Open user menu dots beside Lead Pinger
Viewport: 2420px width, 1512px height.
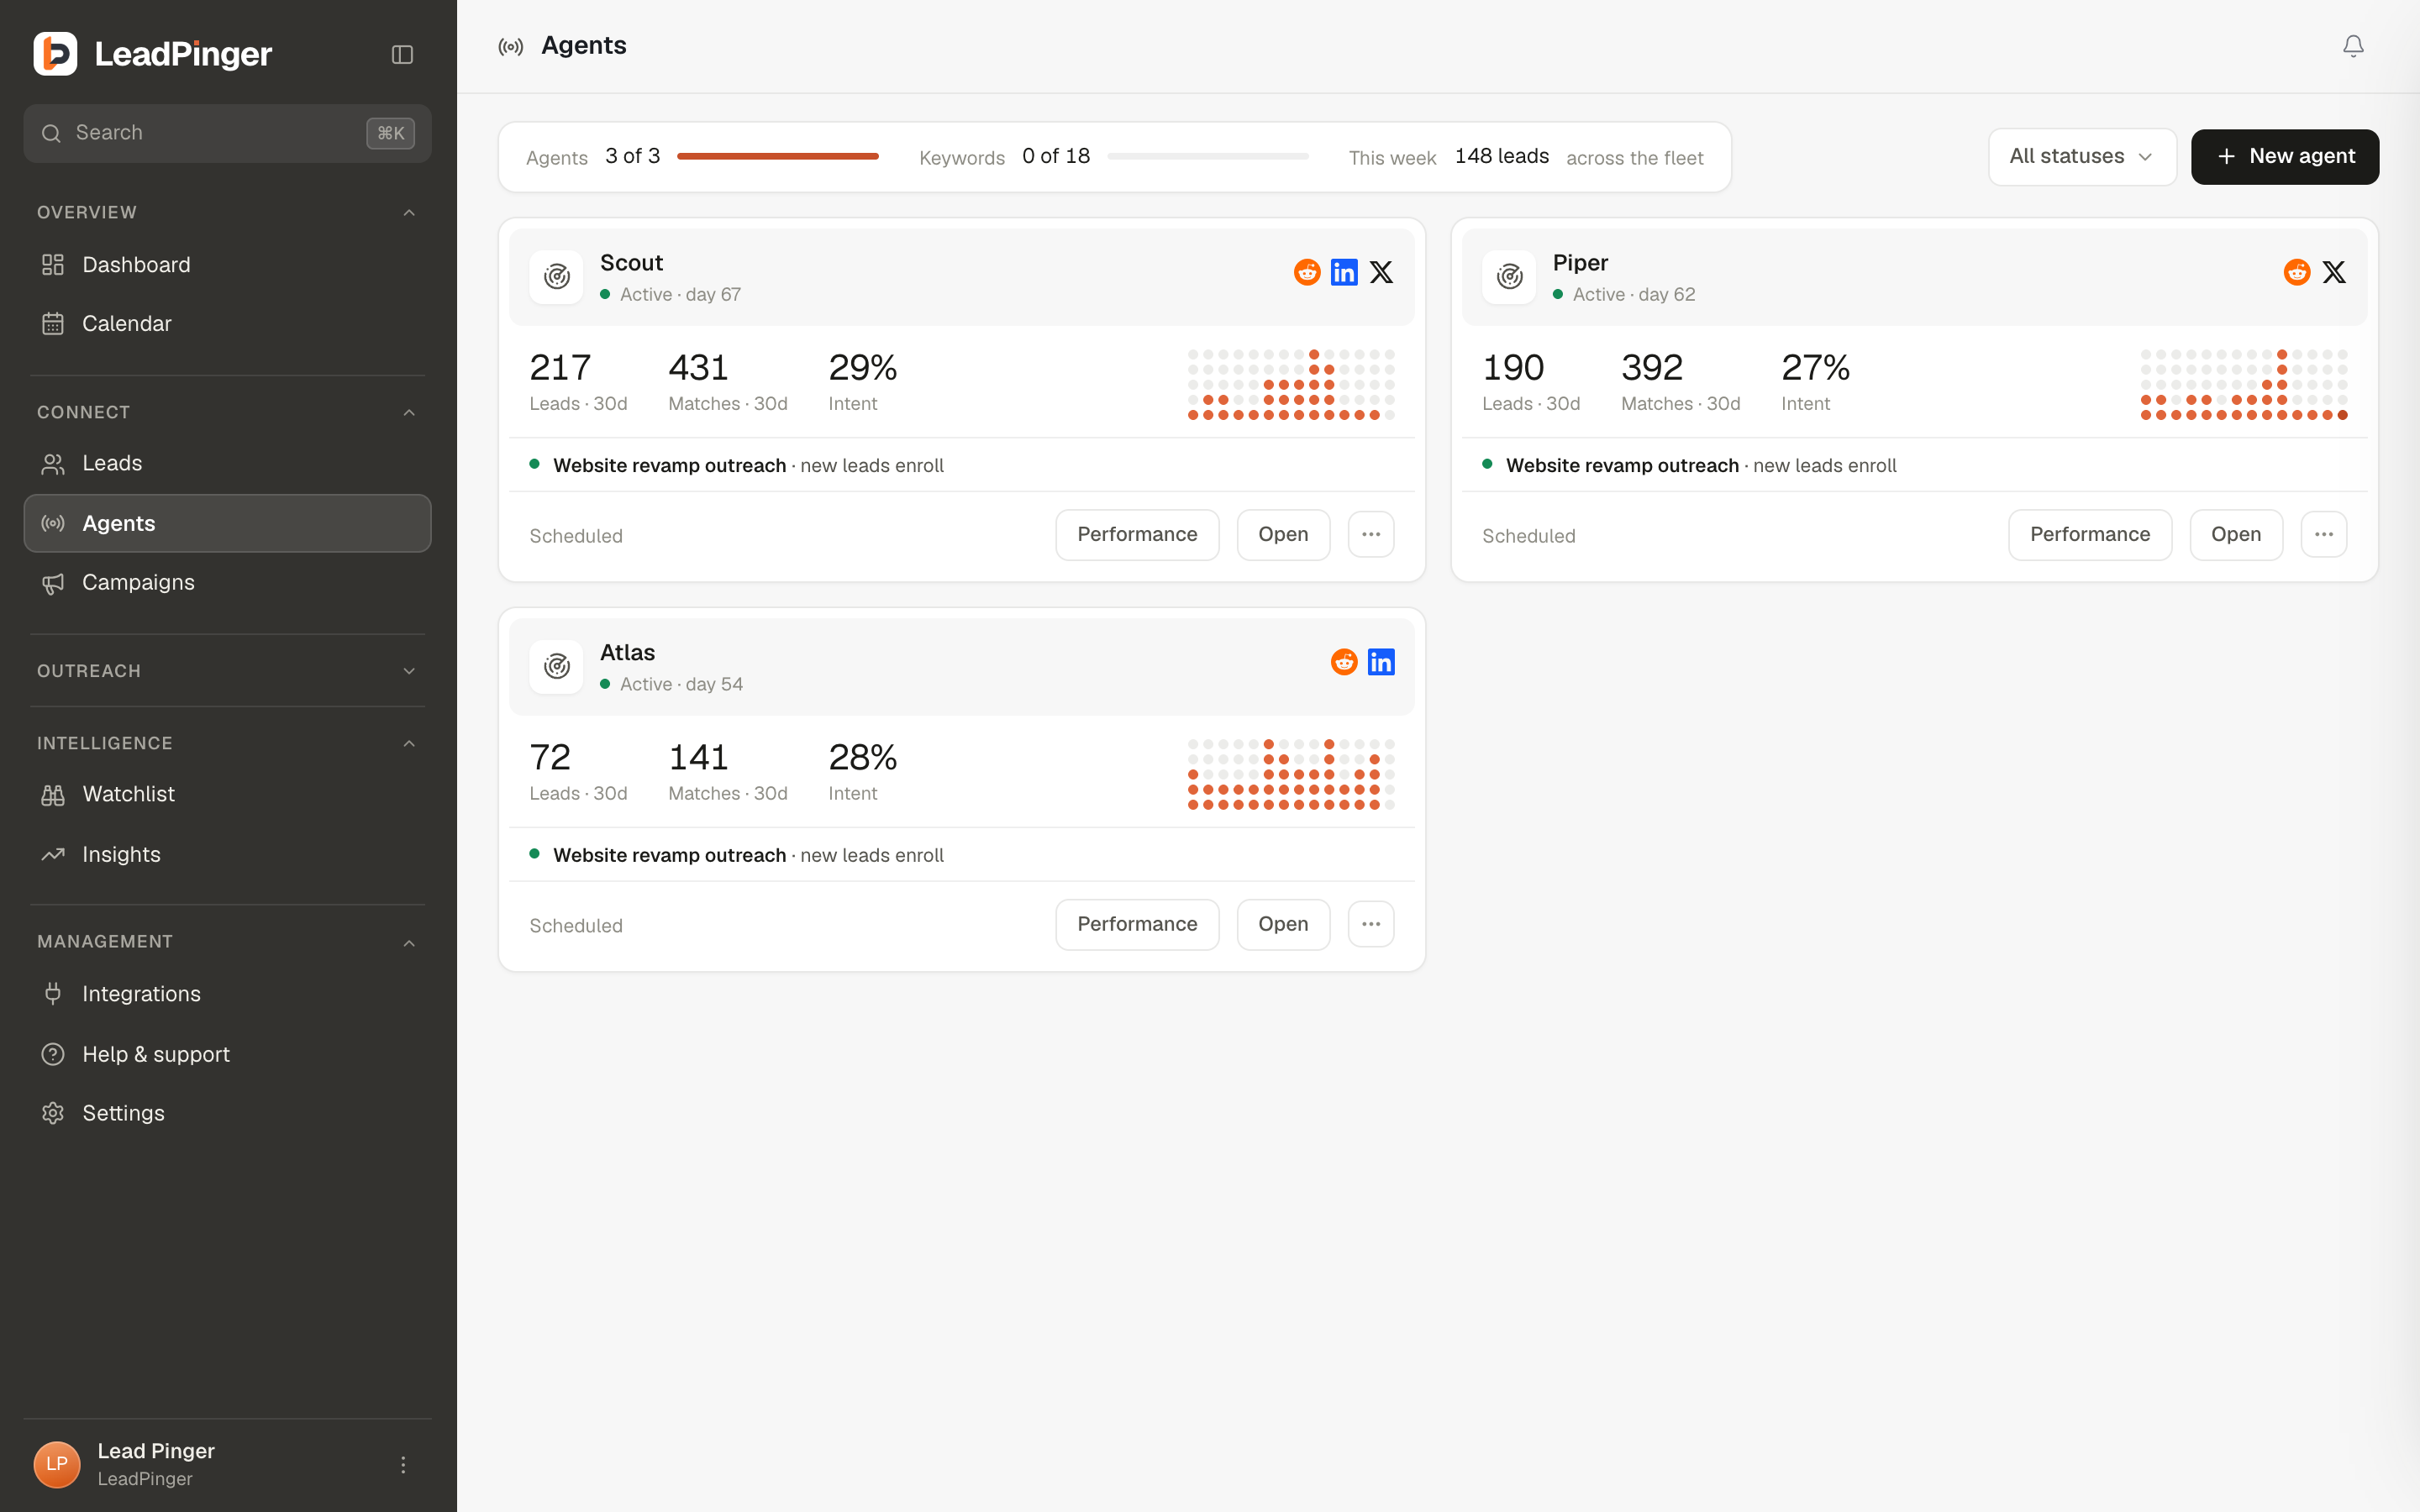tap(403, 1465)
